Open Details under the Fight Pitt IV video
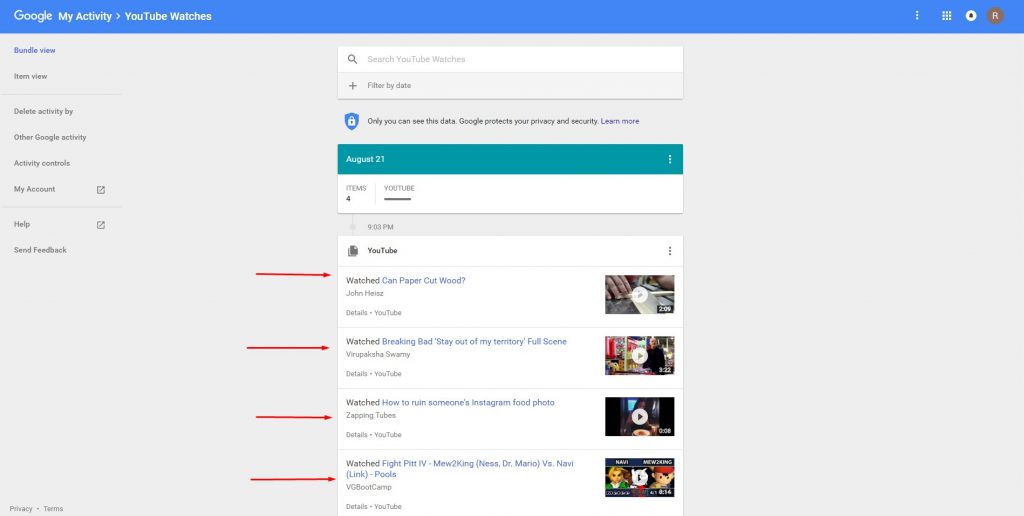Viewport: 1024px width, 516px height. (x=357, y=506)
